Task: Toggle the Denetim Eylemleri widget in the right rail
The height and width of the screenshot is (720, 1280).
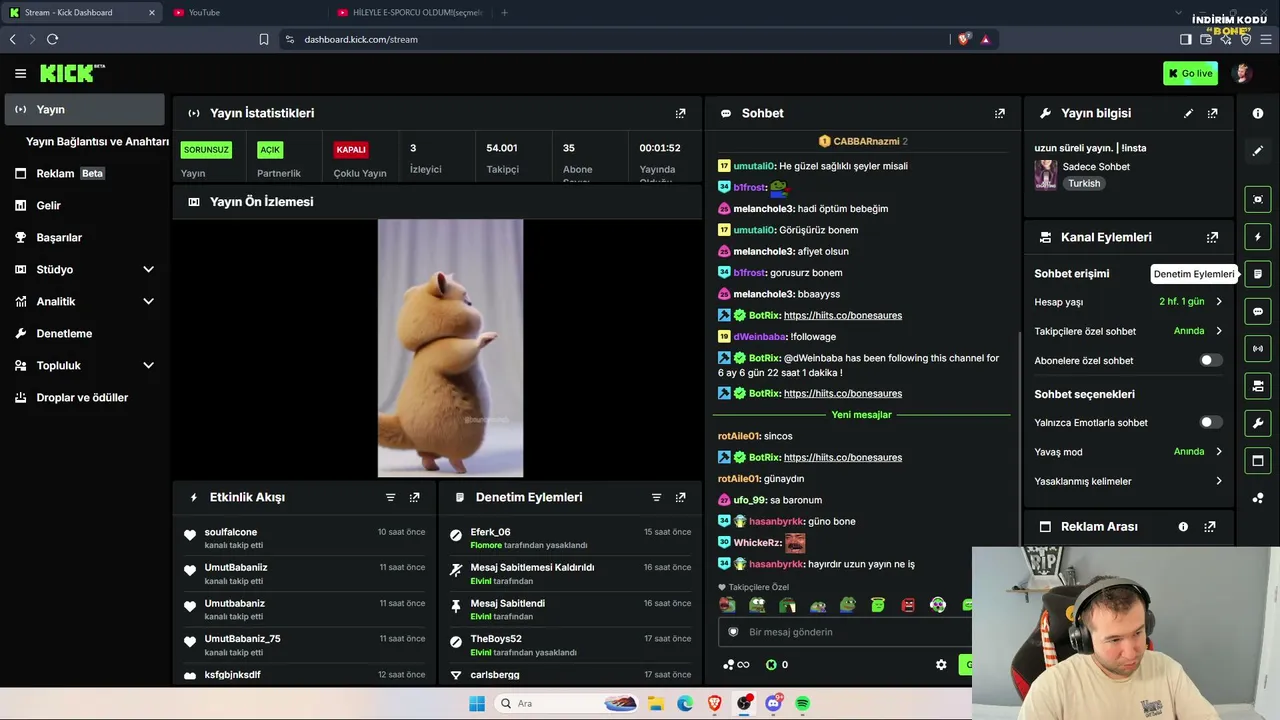Action: click(1258, 274)
